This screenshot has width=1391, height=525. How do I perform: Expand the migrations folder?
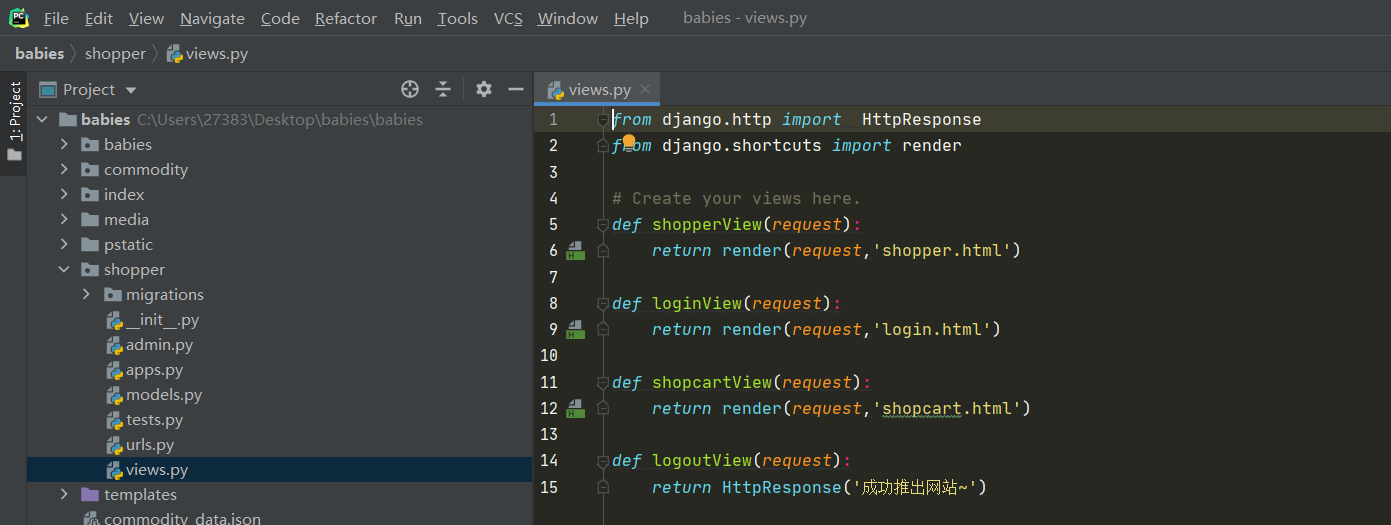click(86, 294)
